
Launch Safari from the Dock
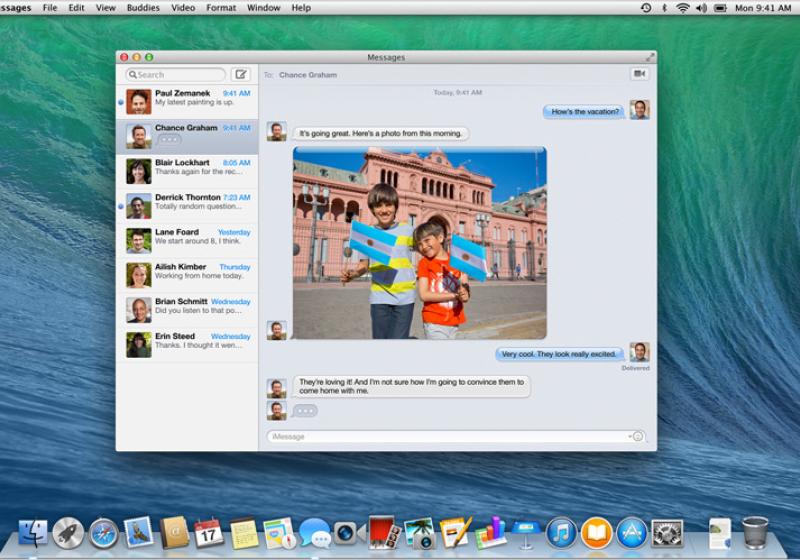click(103, 534)
